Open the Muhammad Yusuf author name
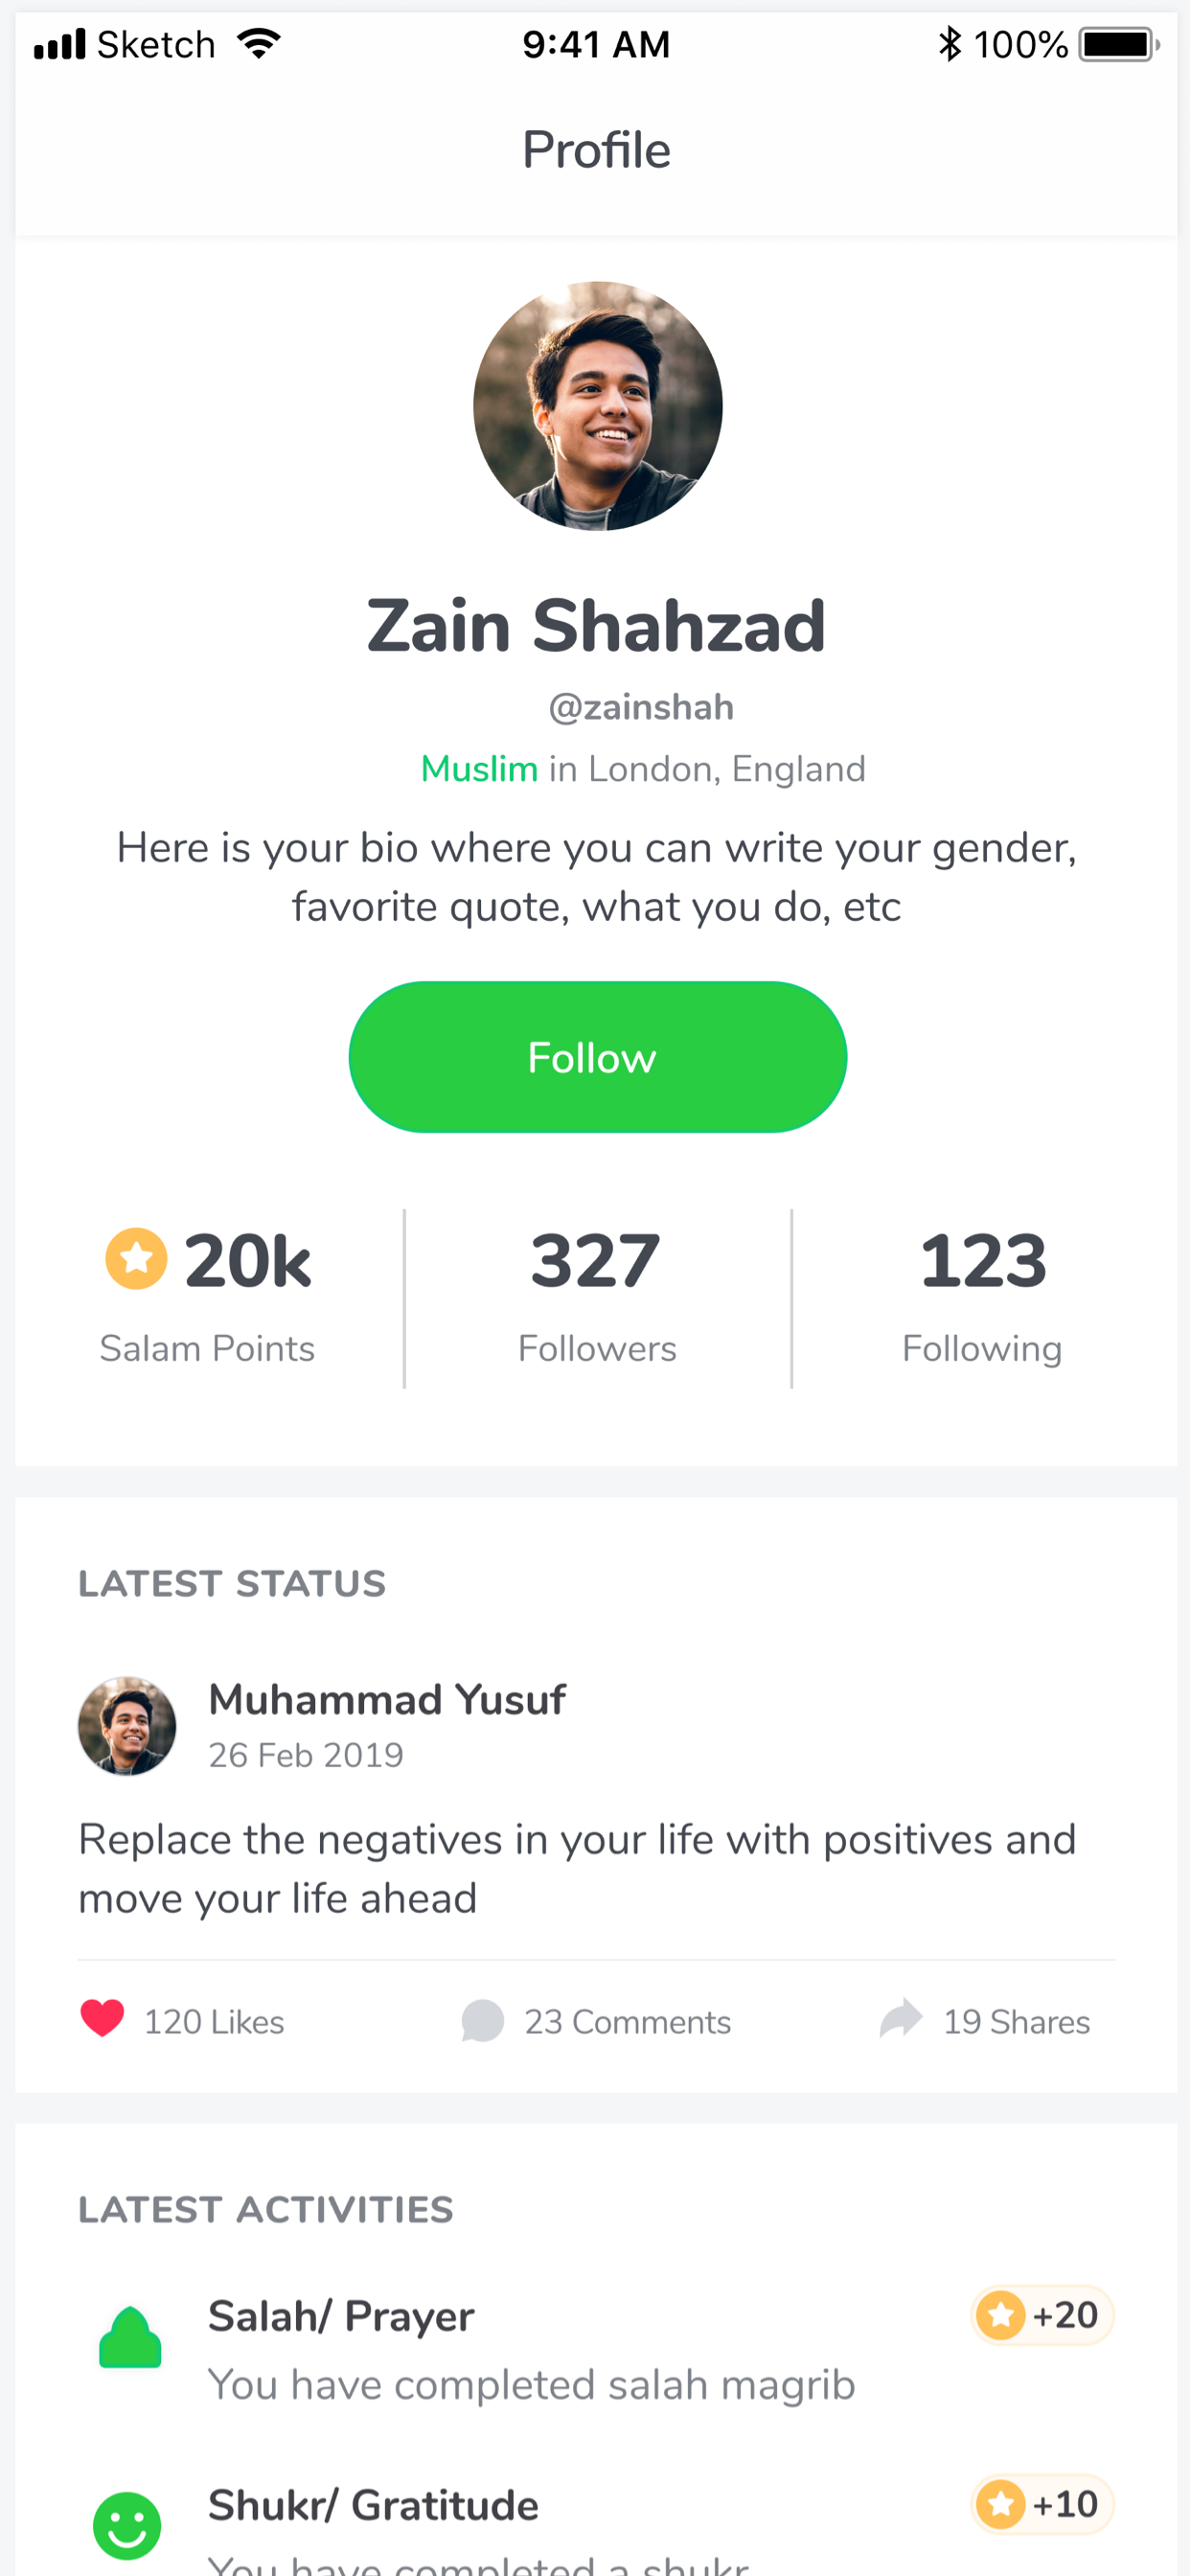The height and width of the screenshot is (2576, 1190). pyautogui.click(x=387, y=1699)
